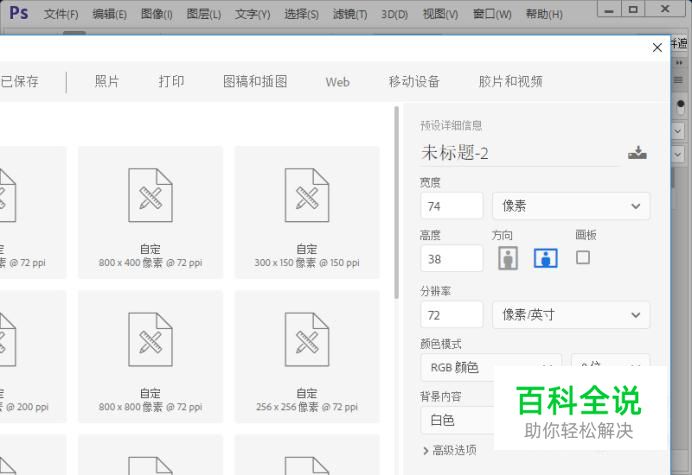This screenshot has width=692, height=475.
Task: Switch to the 照片 tab
Action: [x=107, y=82]
